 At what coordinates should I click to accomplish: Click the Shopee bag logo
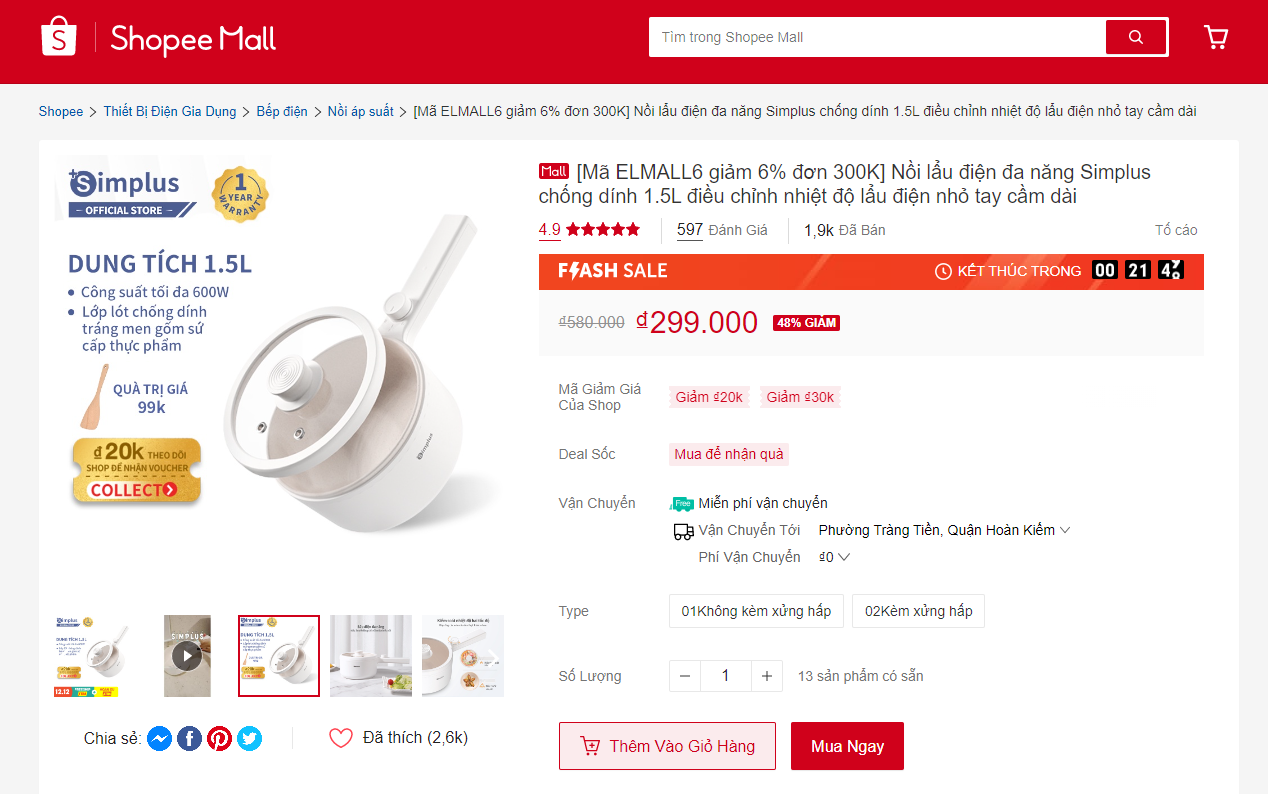tap(58, 37)
